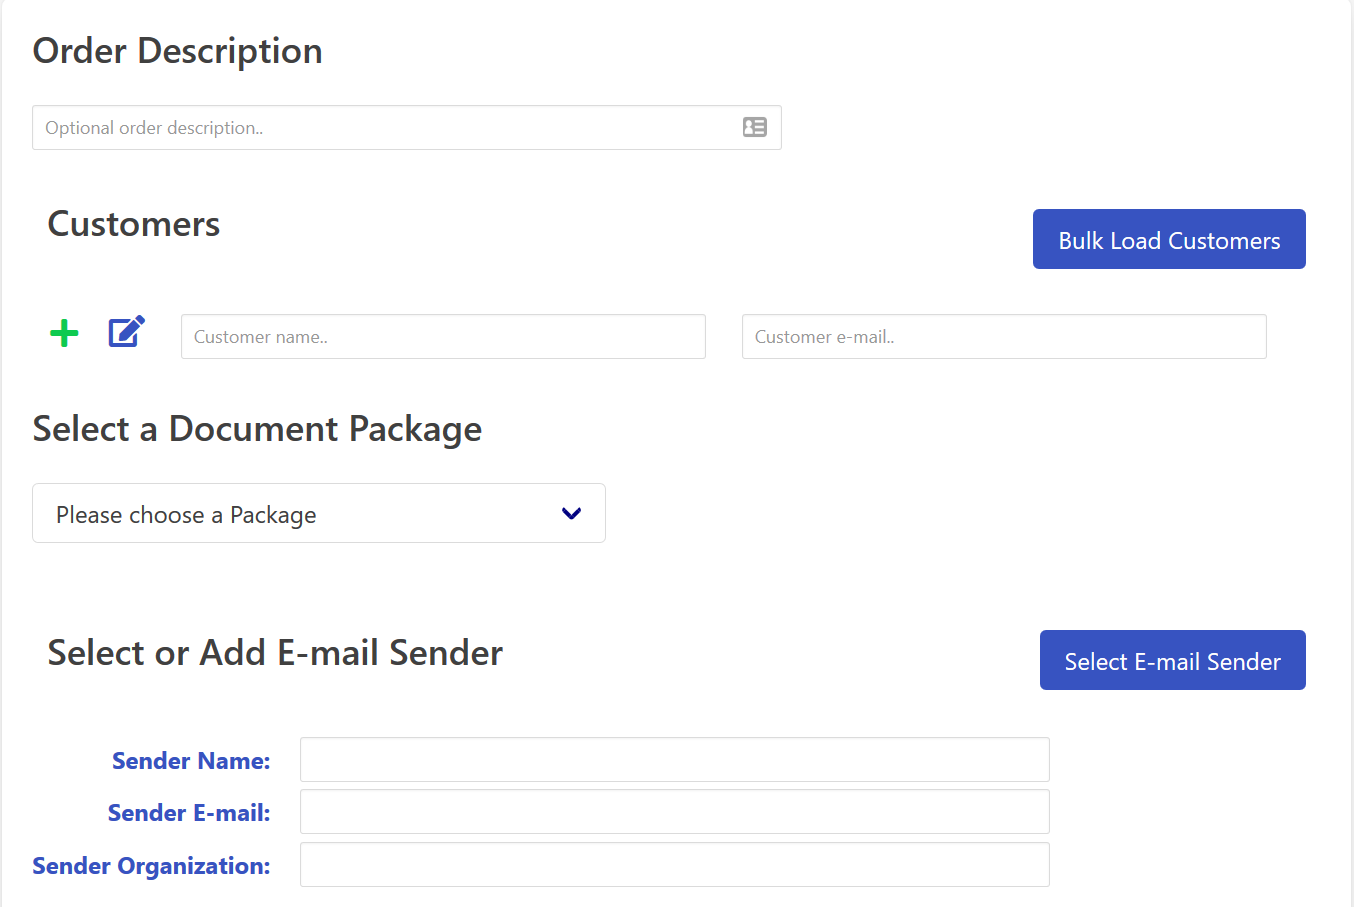
Task: Click the dropdown chevron arrow for packages
Action: click(x=571, y=513)
